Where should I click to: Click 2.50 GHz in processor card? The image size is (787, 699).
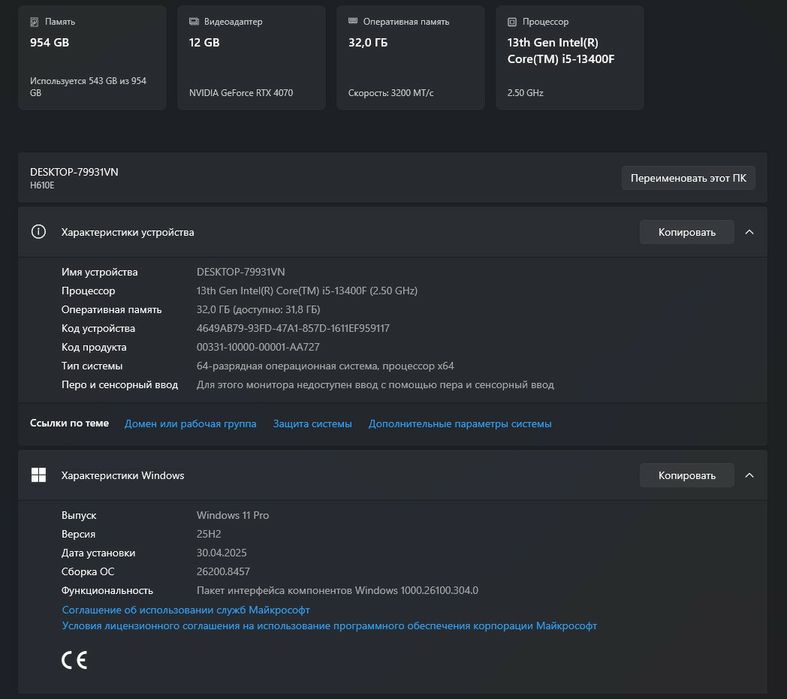pos(525,93)
